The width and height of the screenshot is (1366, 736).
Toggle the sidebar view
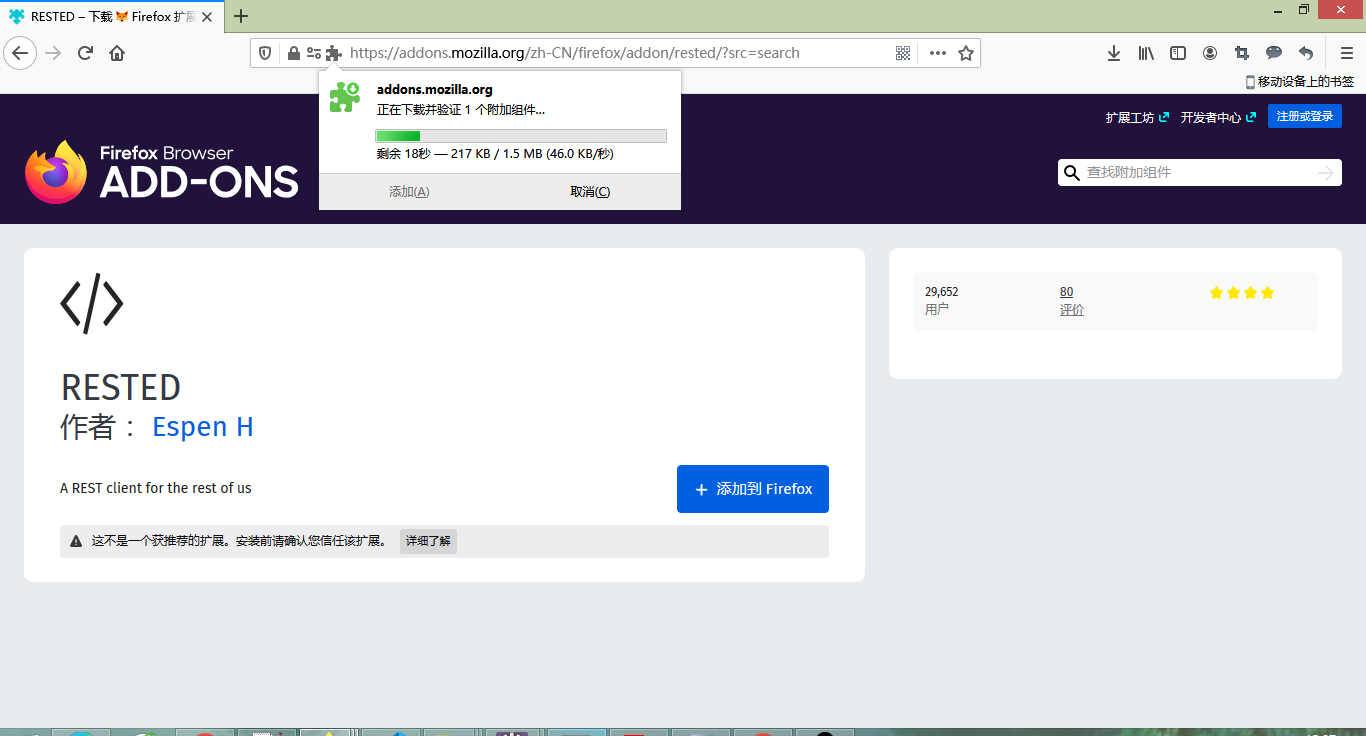[1178, 53]
